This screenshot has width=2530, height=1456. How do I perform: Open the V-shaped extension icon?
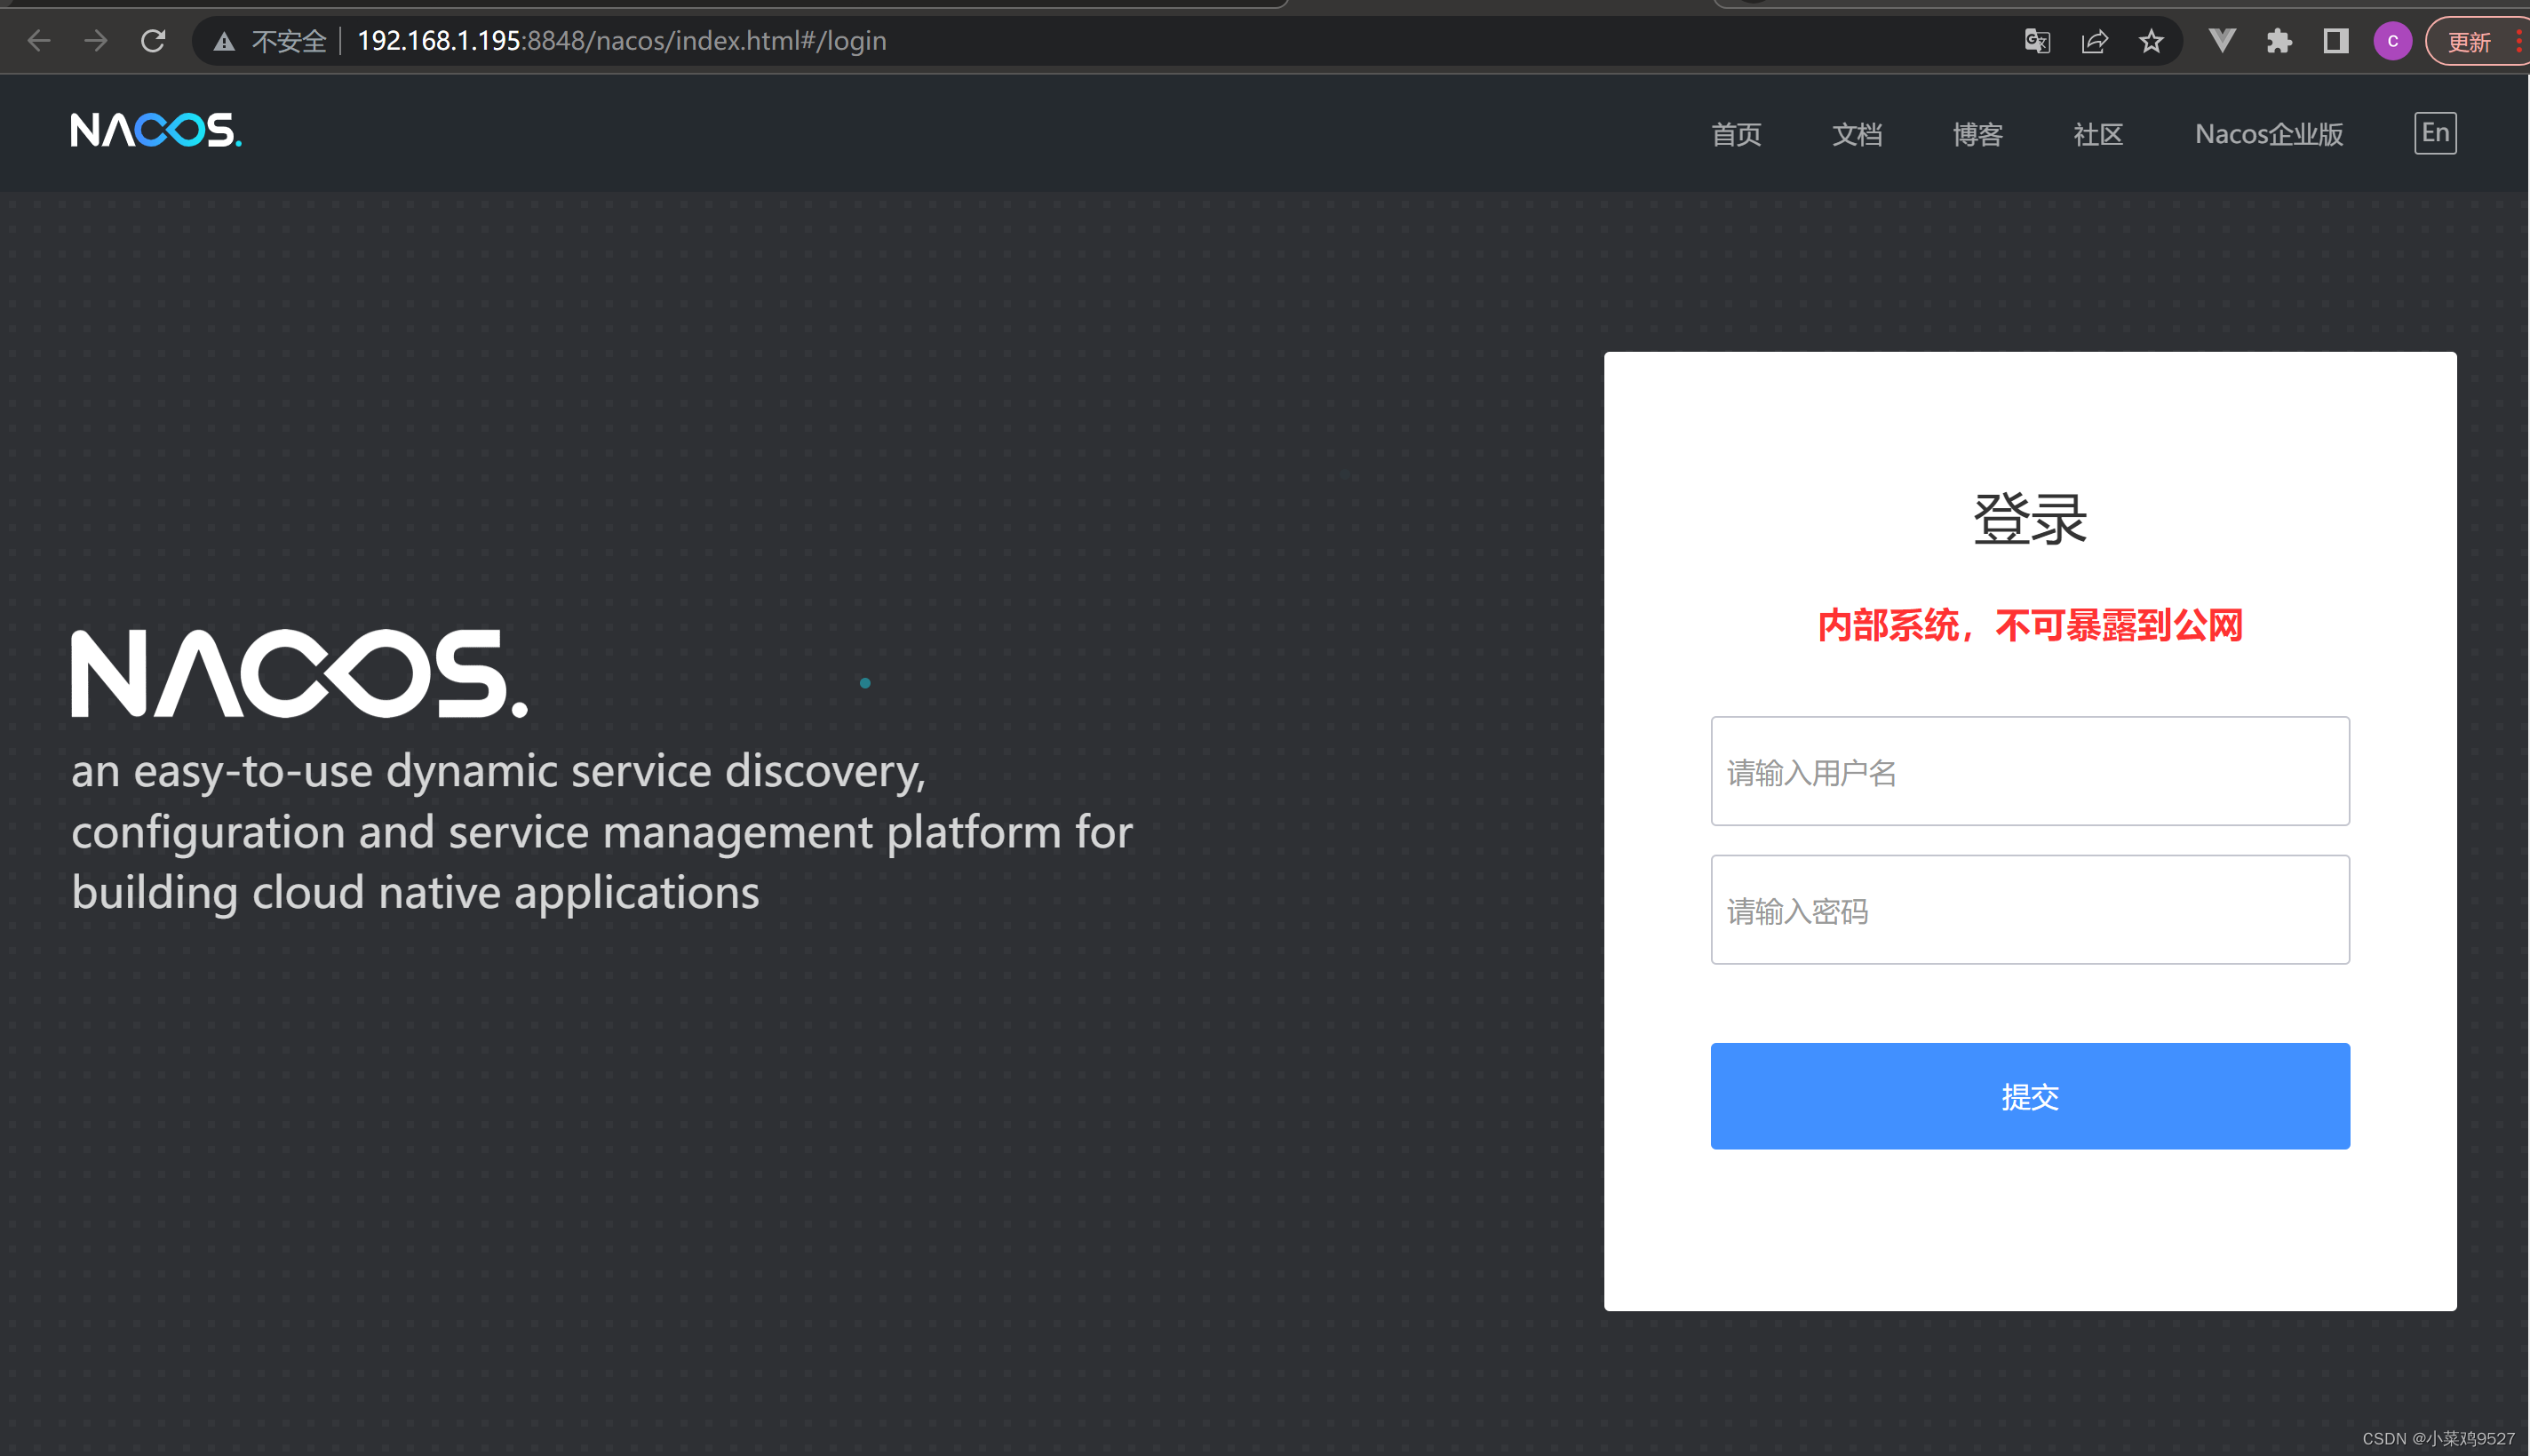pos(2222,41)
